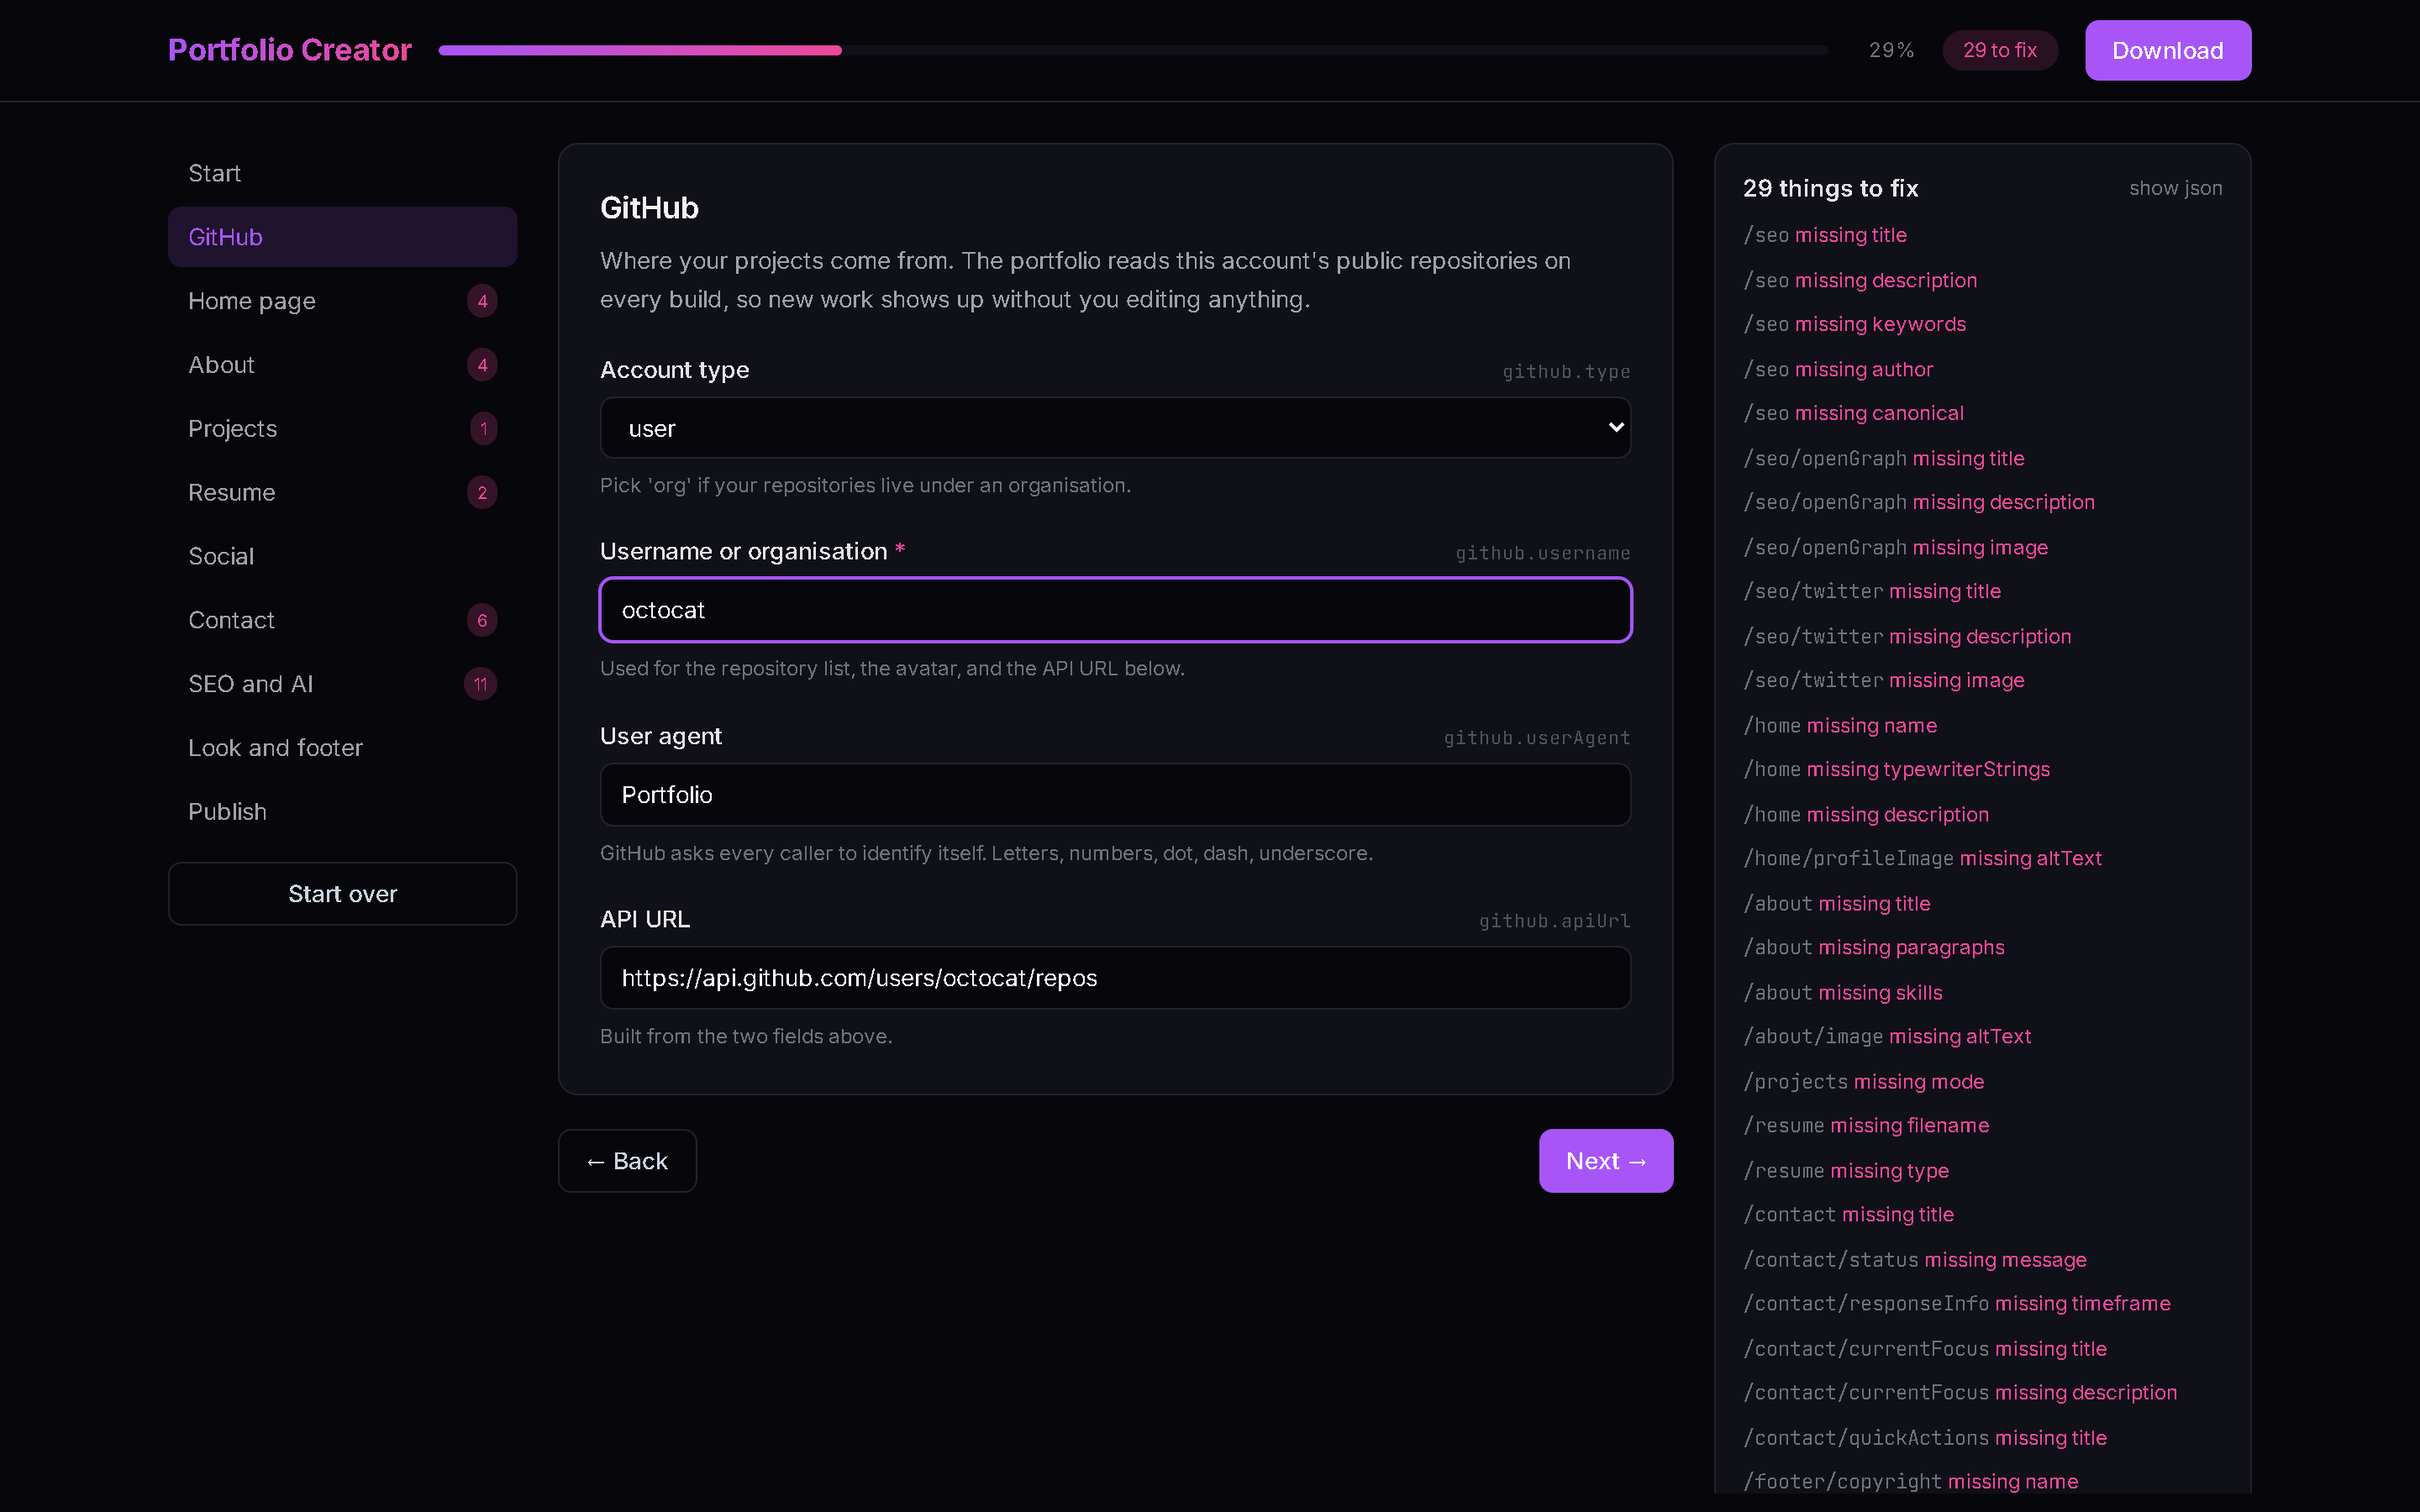
Task: Click '/seo/openGraph missing image' issue
Action: point(1896,547)
